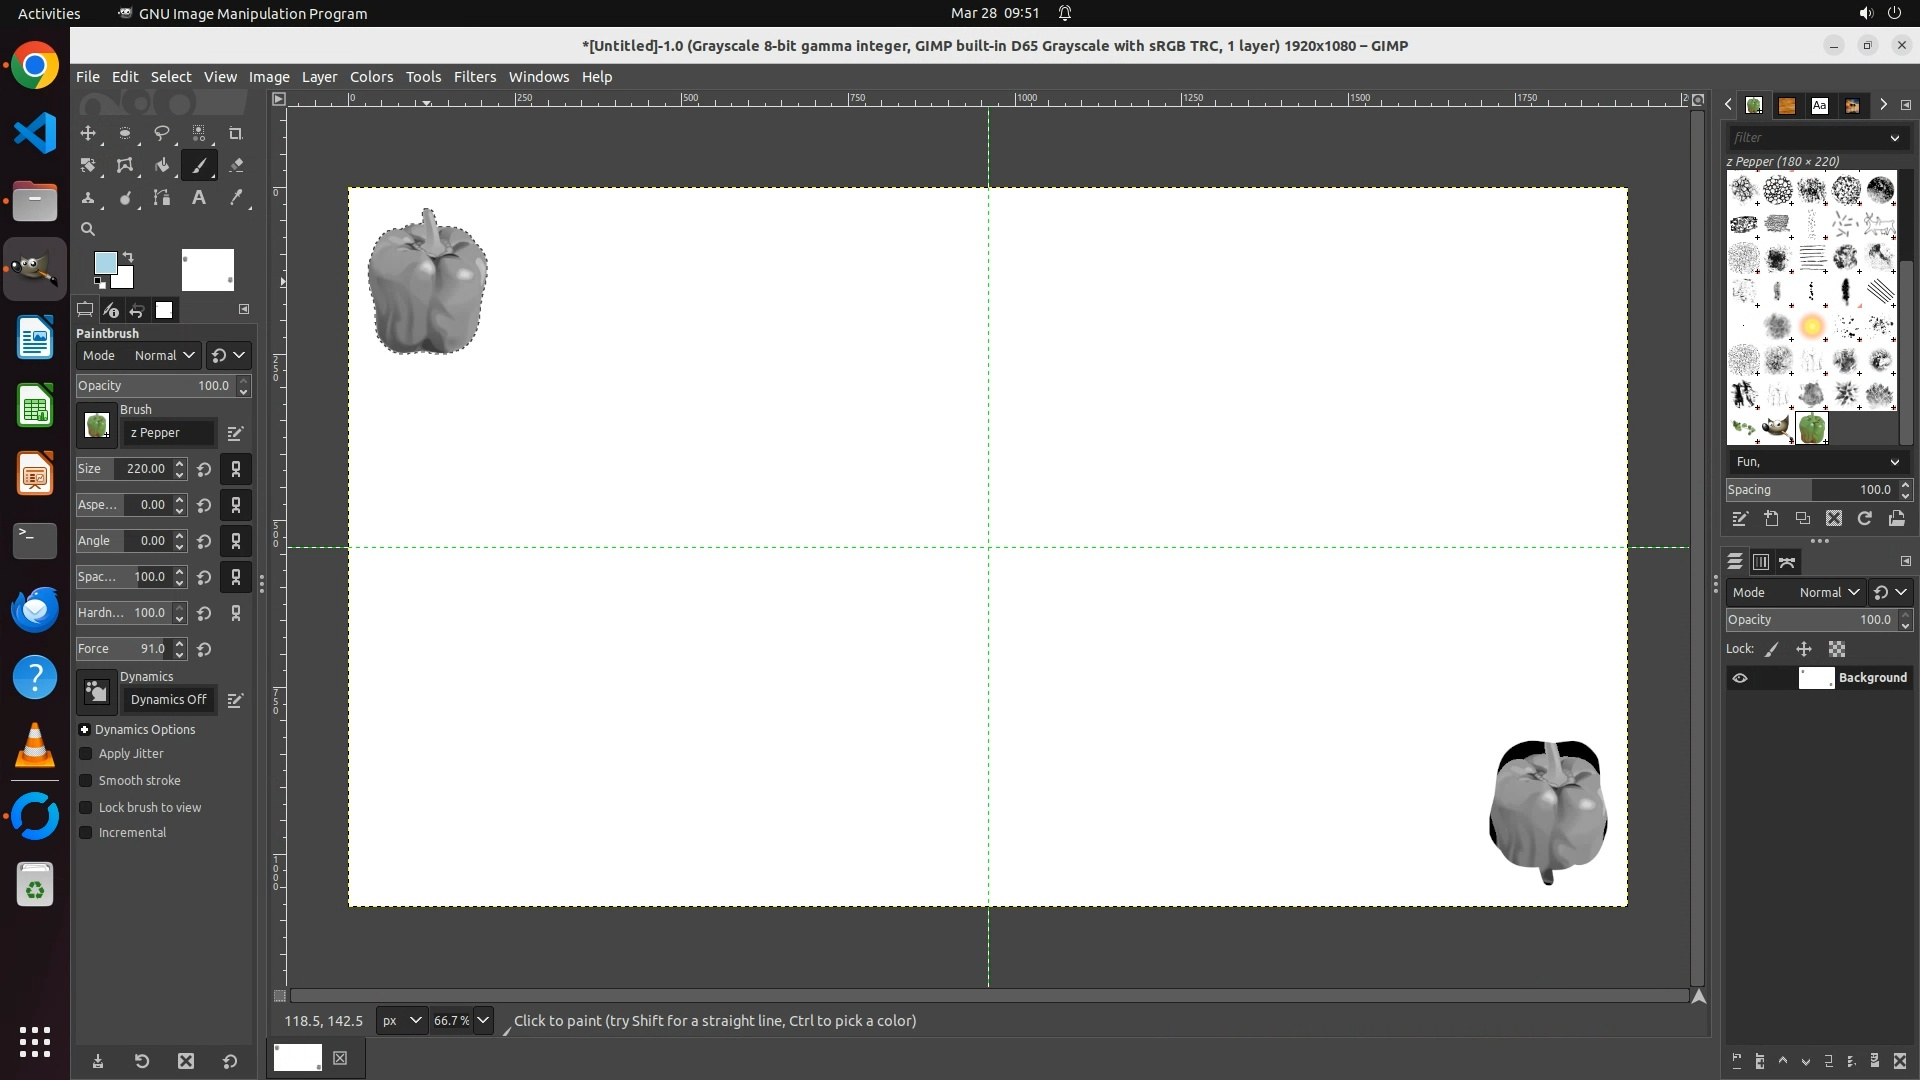Open the Colors menu
The width and height of the screenshot is (1920, 1080).
(371, 77)
